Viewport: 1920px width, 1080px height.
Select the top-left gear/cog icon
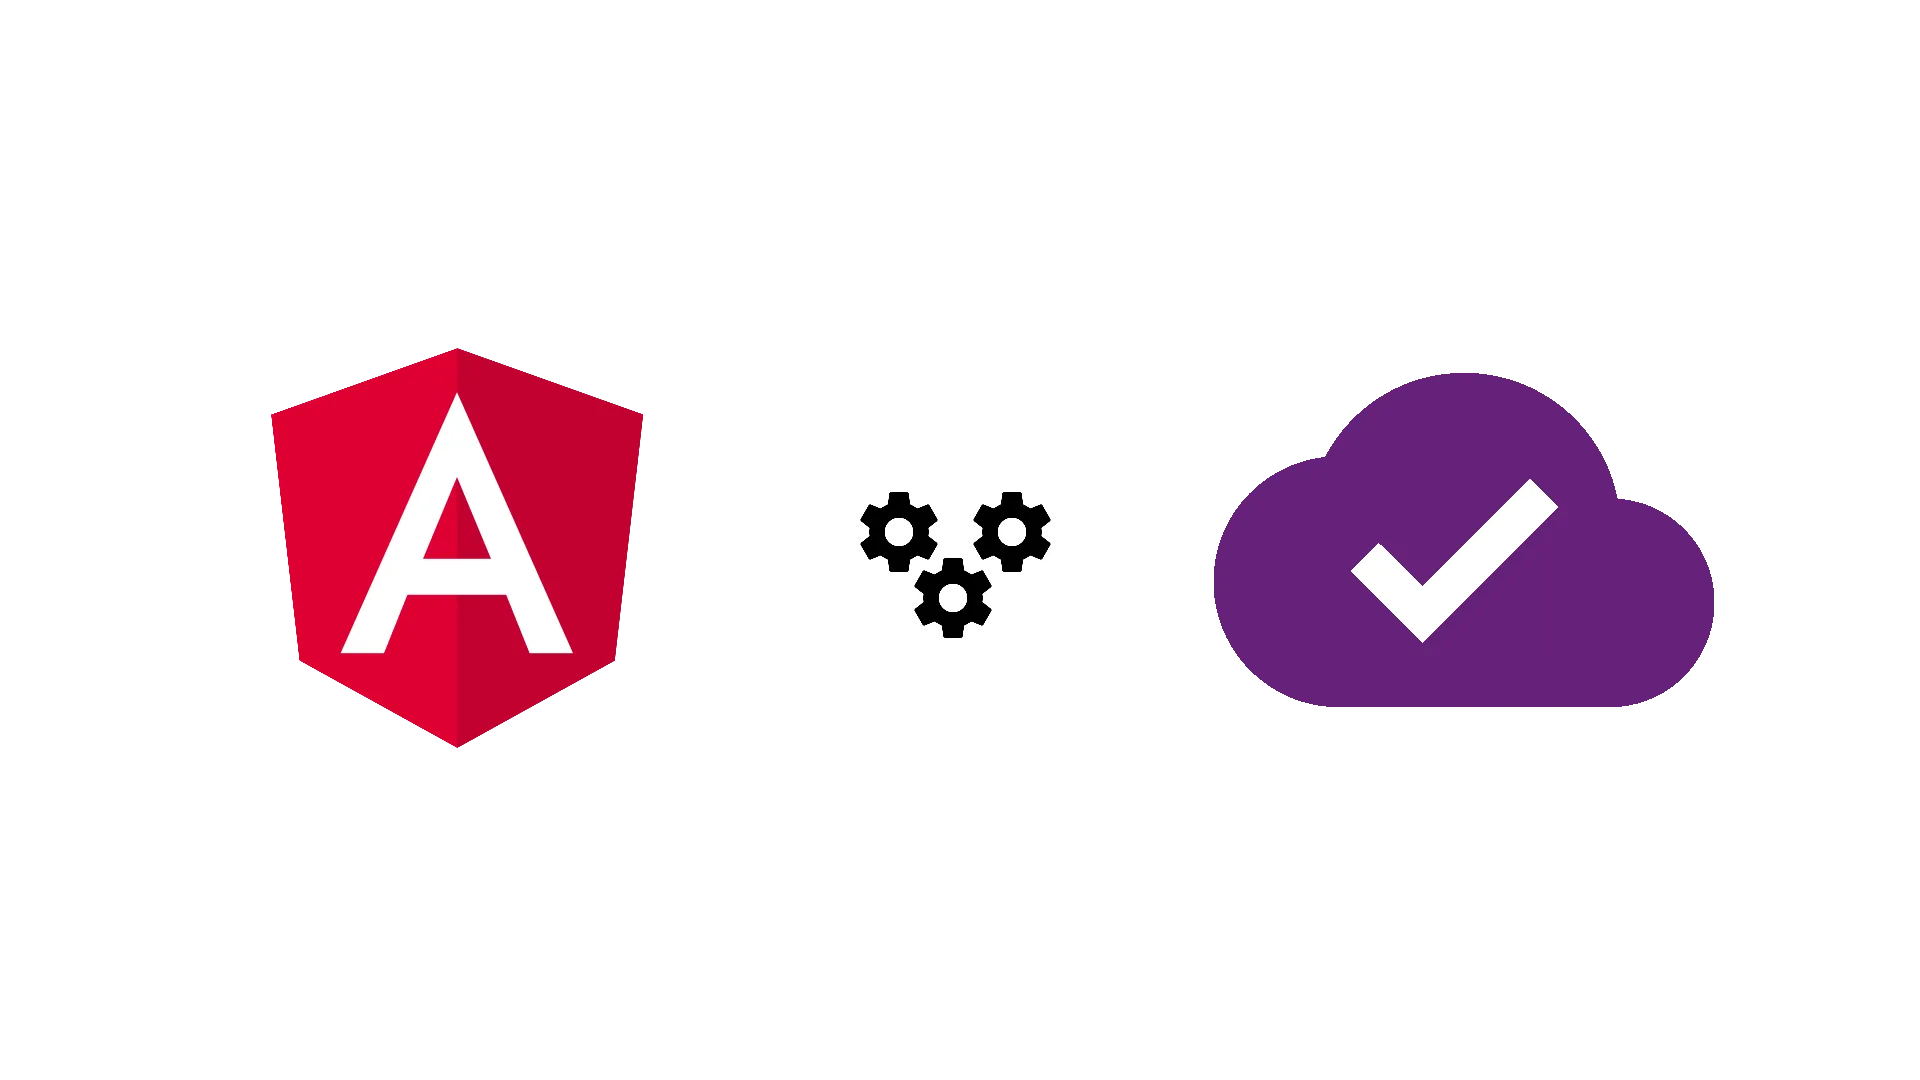pos(905,527)
